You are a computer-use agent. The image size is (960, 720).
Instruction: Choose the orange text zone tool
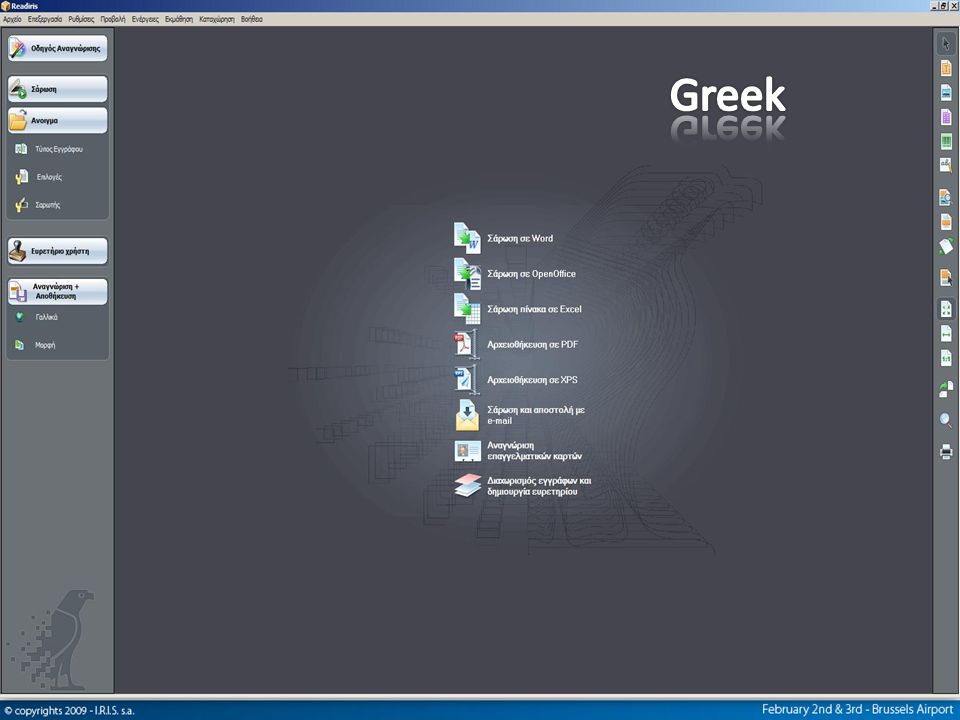[946, 67]
